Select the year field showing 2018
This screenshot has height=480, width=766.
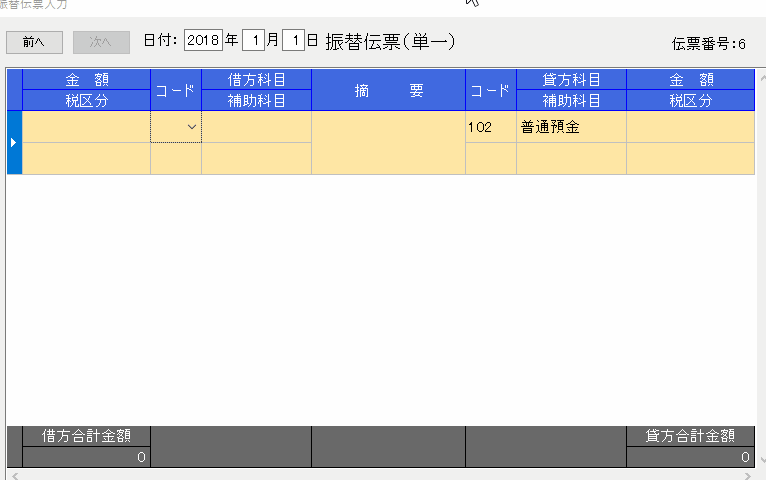pos(203,41)
